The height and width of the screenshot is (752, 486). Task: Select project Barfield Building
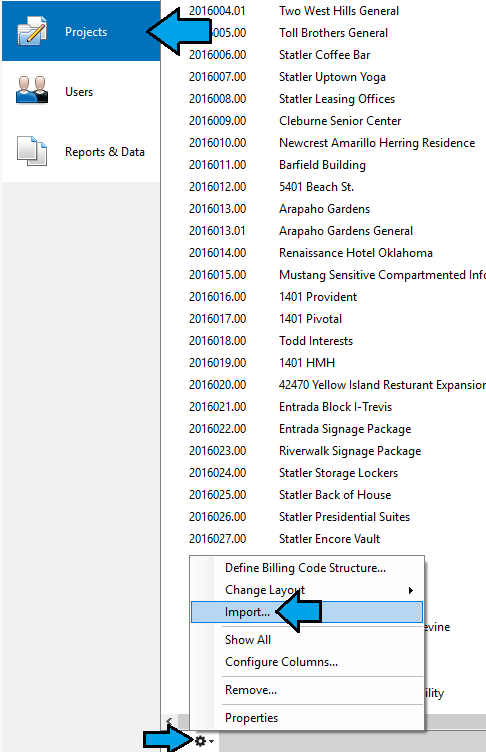pyautogui.click(x=322, y=165)
